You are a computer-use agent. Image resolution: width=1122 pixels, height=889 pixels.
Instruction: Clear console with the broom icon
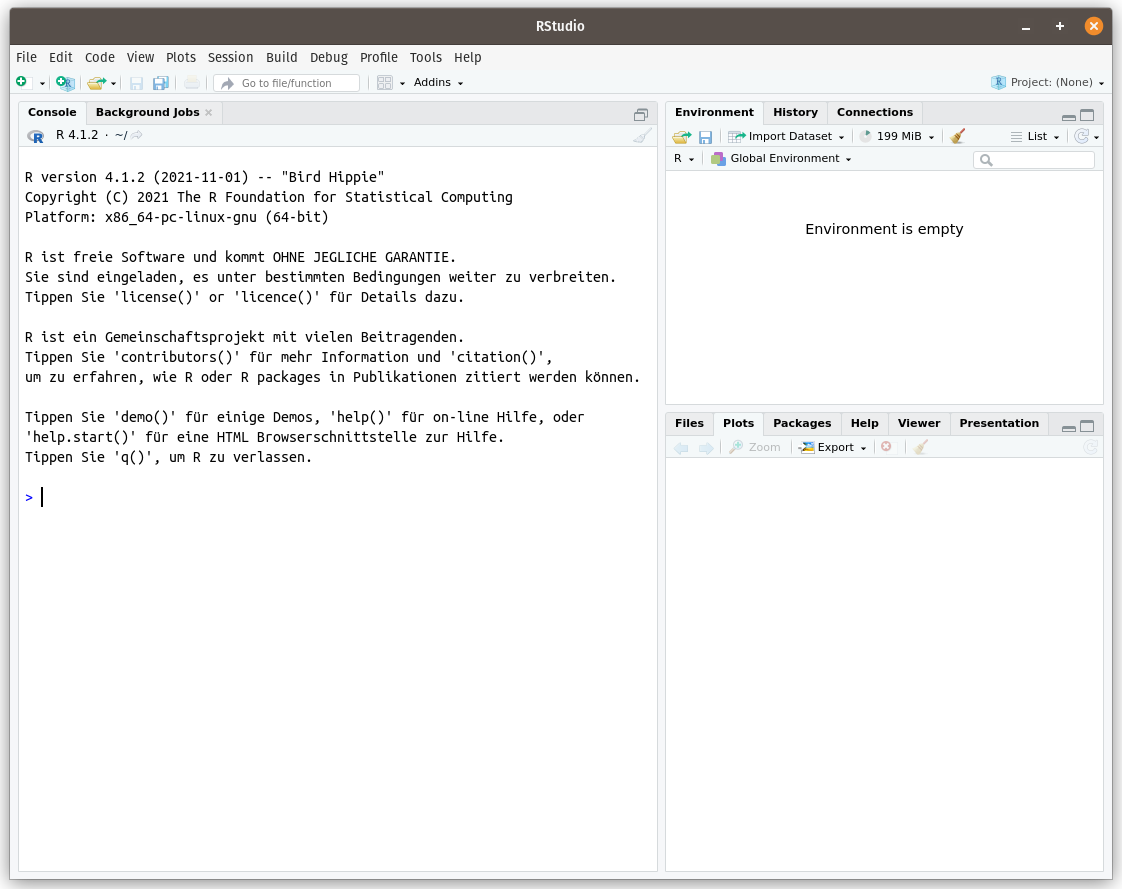click(x=642, y=136)
